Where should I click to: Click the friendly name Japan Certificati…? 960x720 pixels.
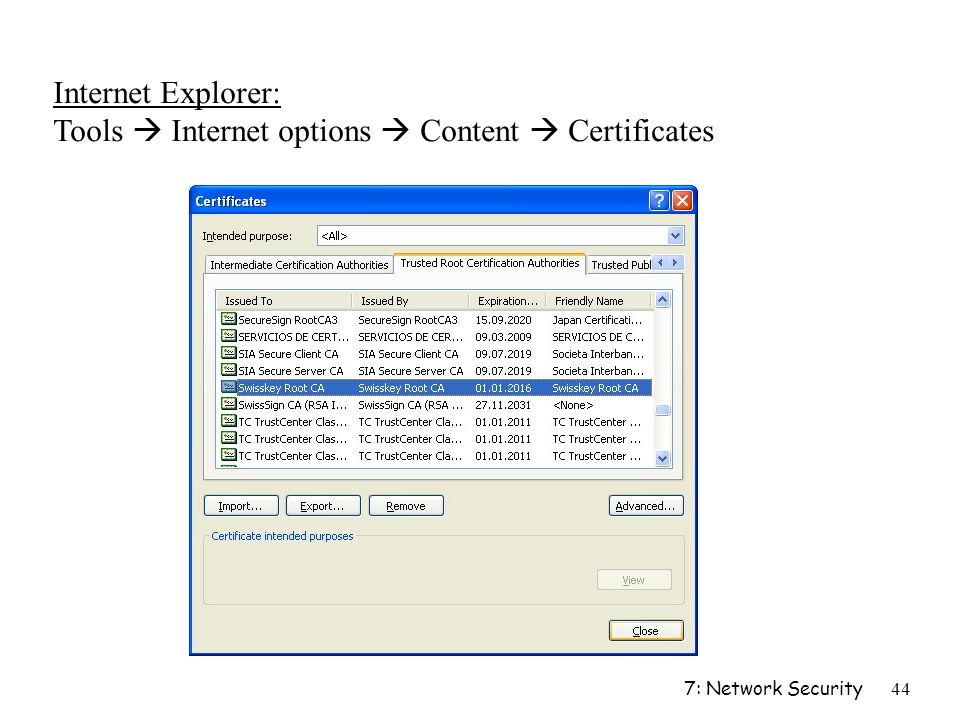pyautogui.click(x=597, y=320)
